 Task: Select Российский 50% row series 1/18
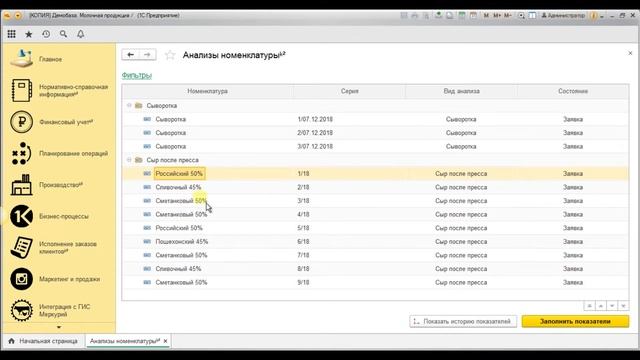click(x=375, y=173)
